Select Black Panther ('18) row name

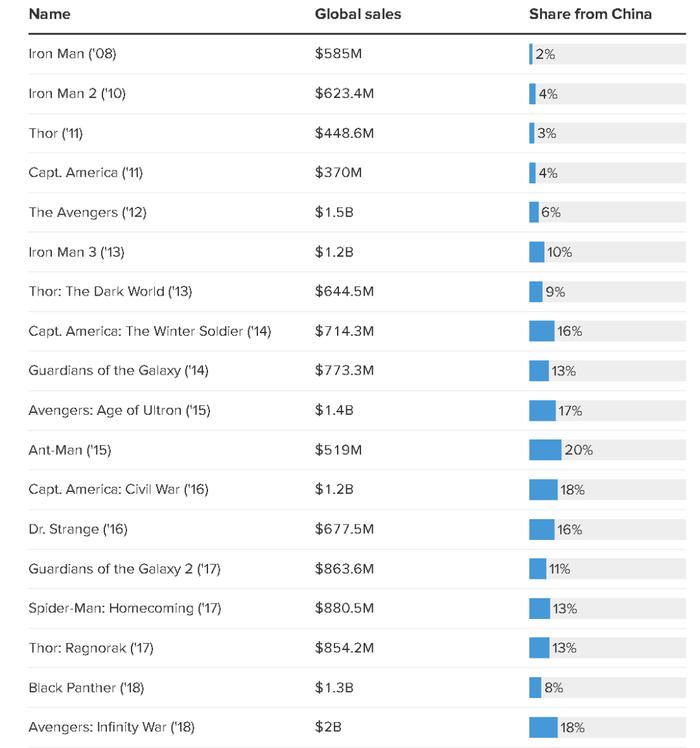pos(86,687)
